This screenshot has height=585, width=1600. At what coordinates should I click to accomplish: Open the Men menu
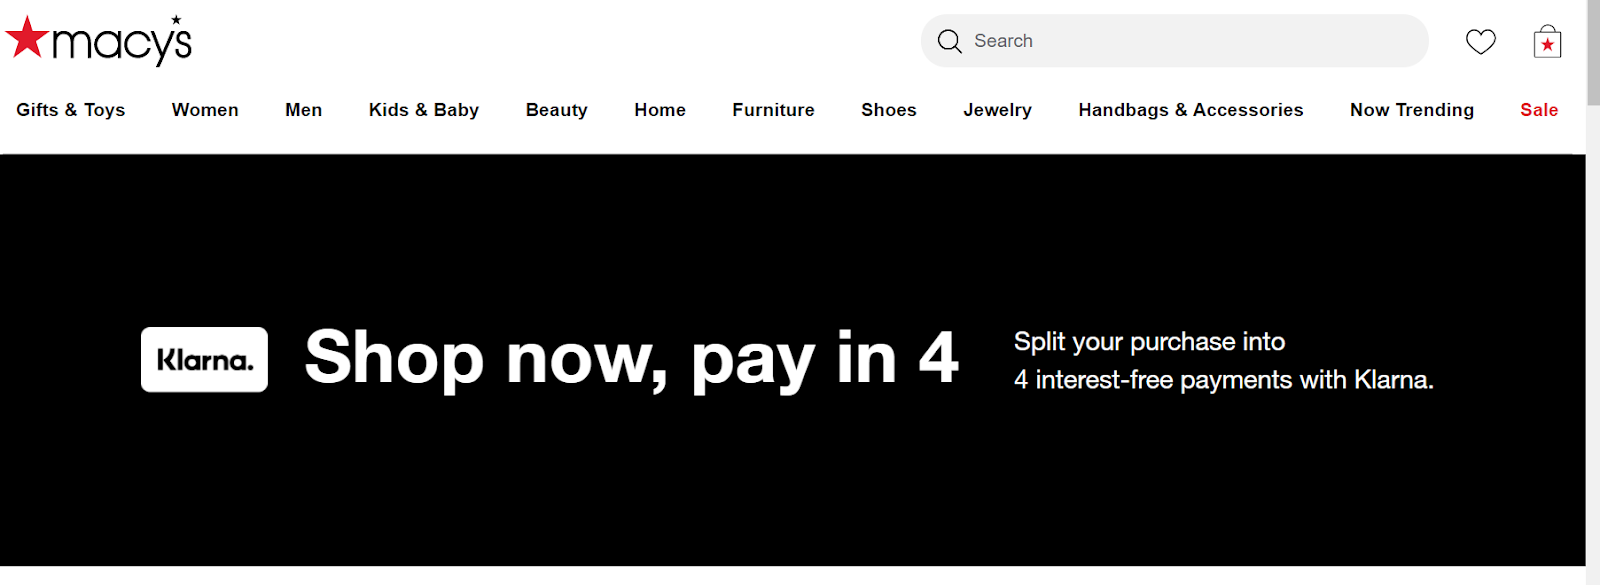[303, 110]
